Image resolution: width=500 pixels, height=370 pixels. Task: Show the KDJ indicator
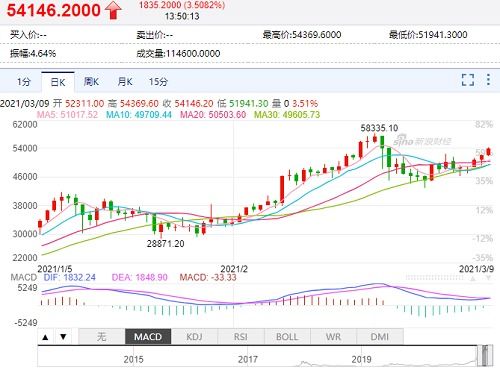click(x=194, y=337)
